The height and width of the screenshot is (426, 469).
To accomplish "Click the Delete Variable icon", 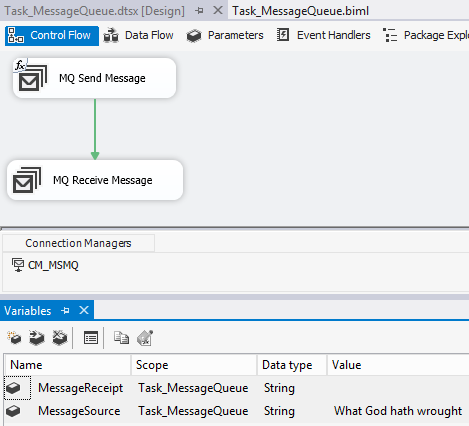I will (60, 338).
